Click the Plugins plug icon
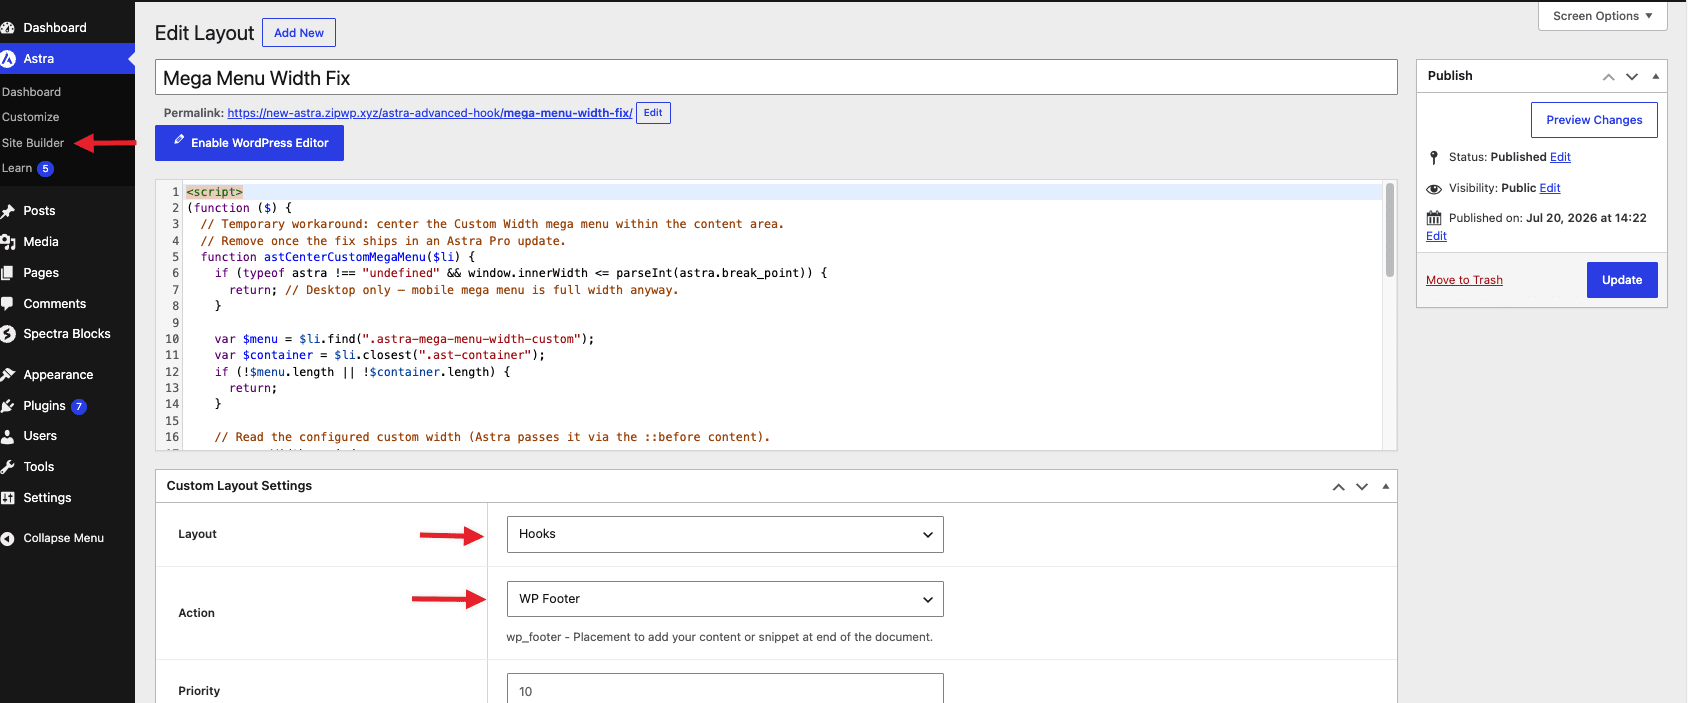Image resolution: width=1688 pixels, height=703 pixels. [x=7, y=406]
